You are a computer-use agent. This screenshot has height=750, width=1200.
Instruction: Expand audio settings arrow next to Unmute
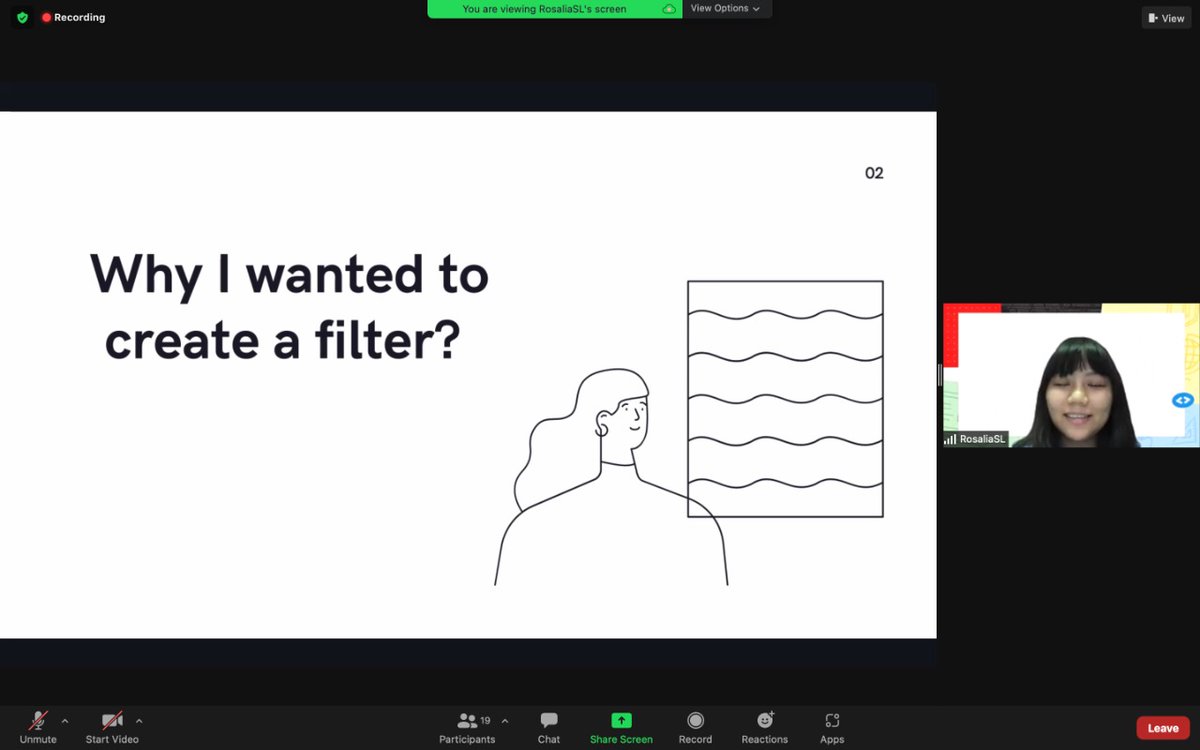click(65, 720)
